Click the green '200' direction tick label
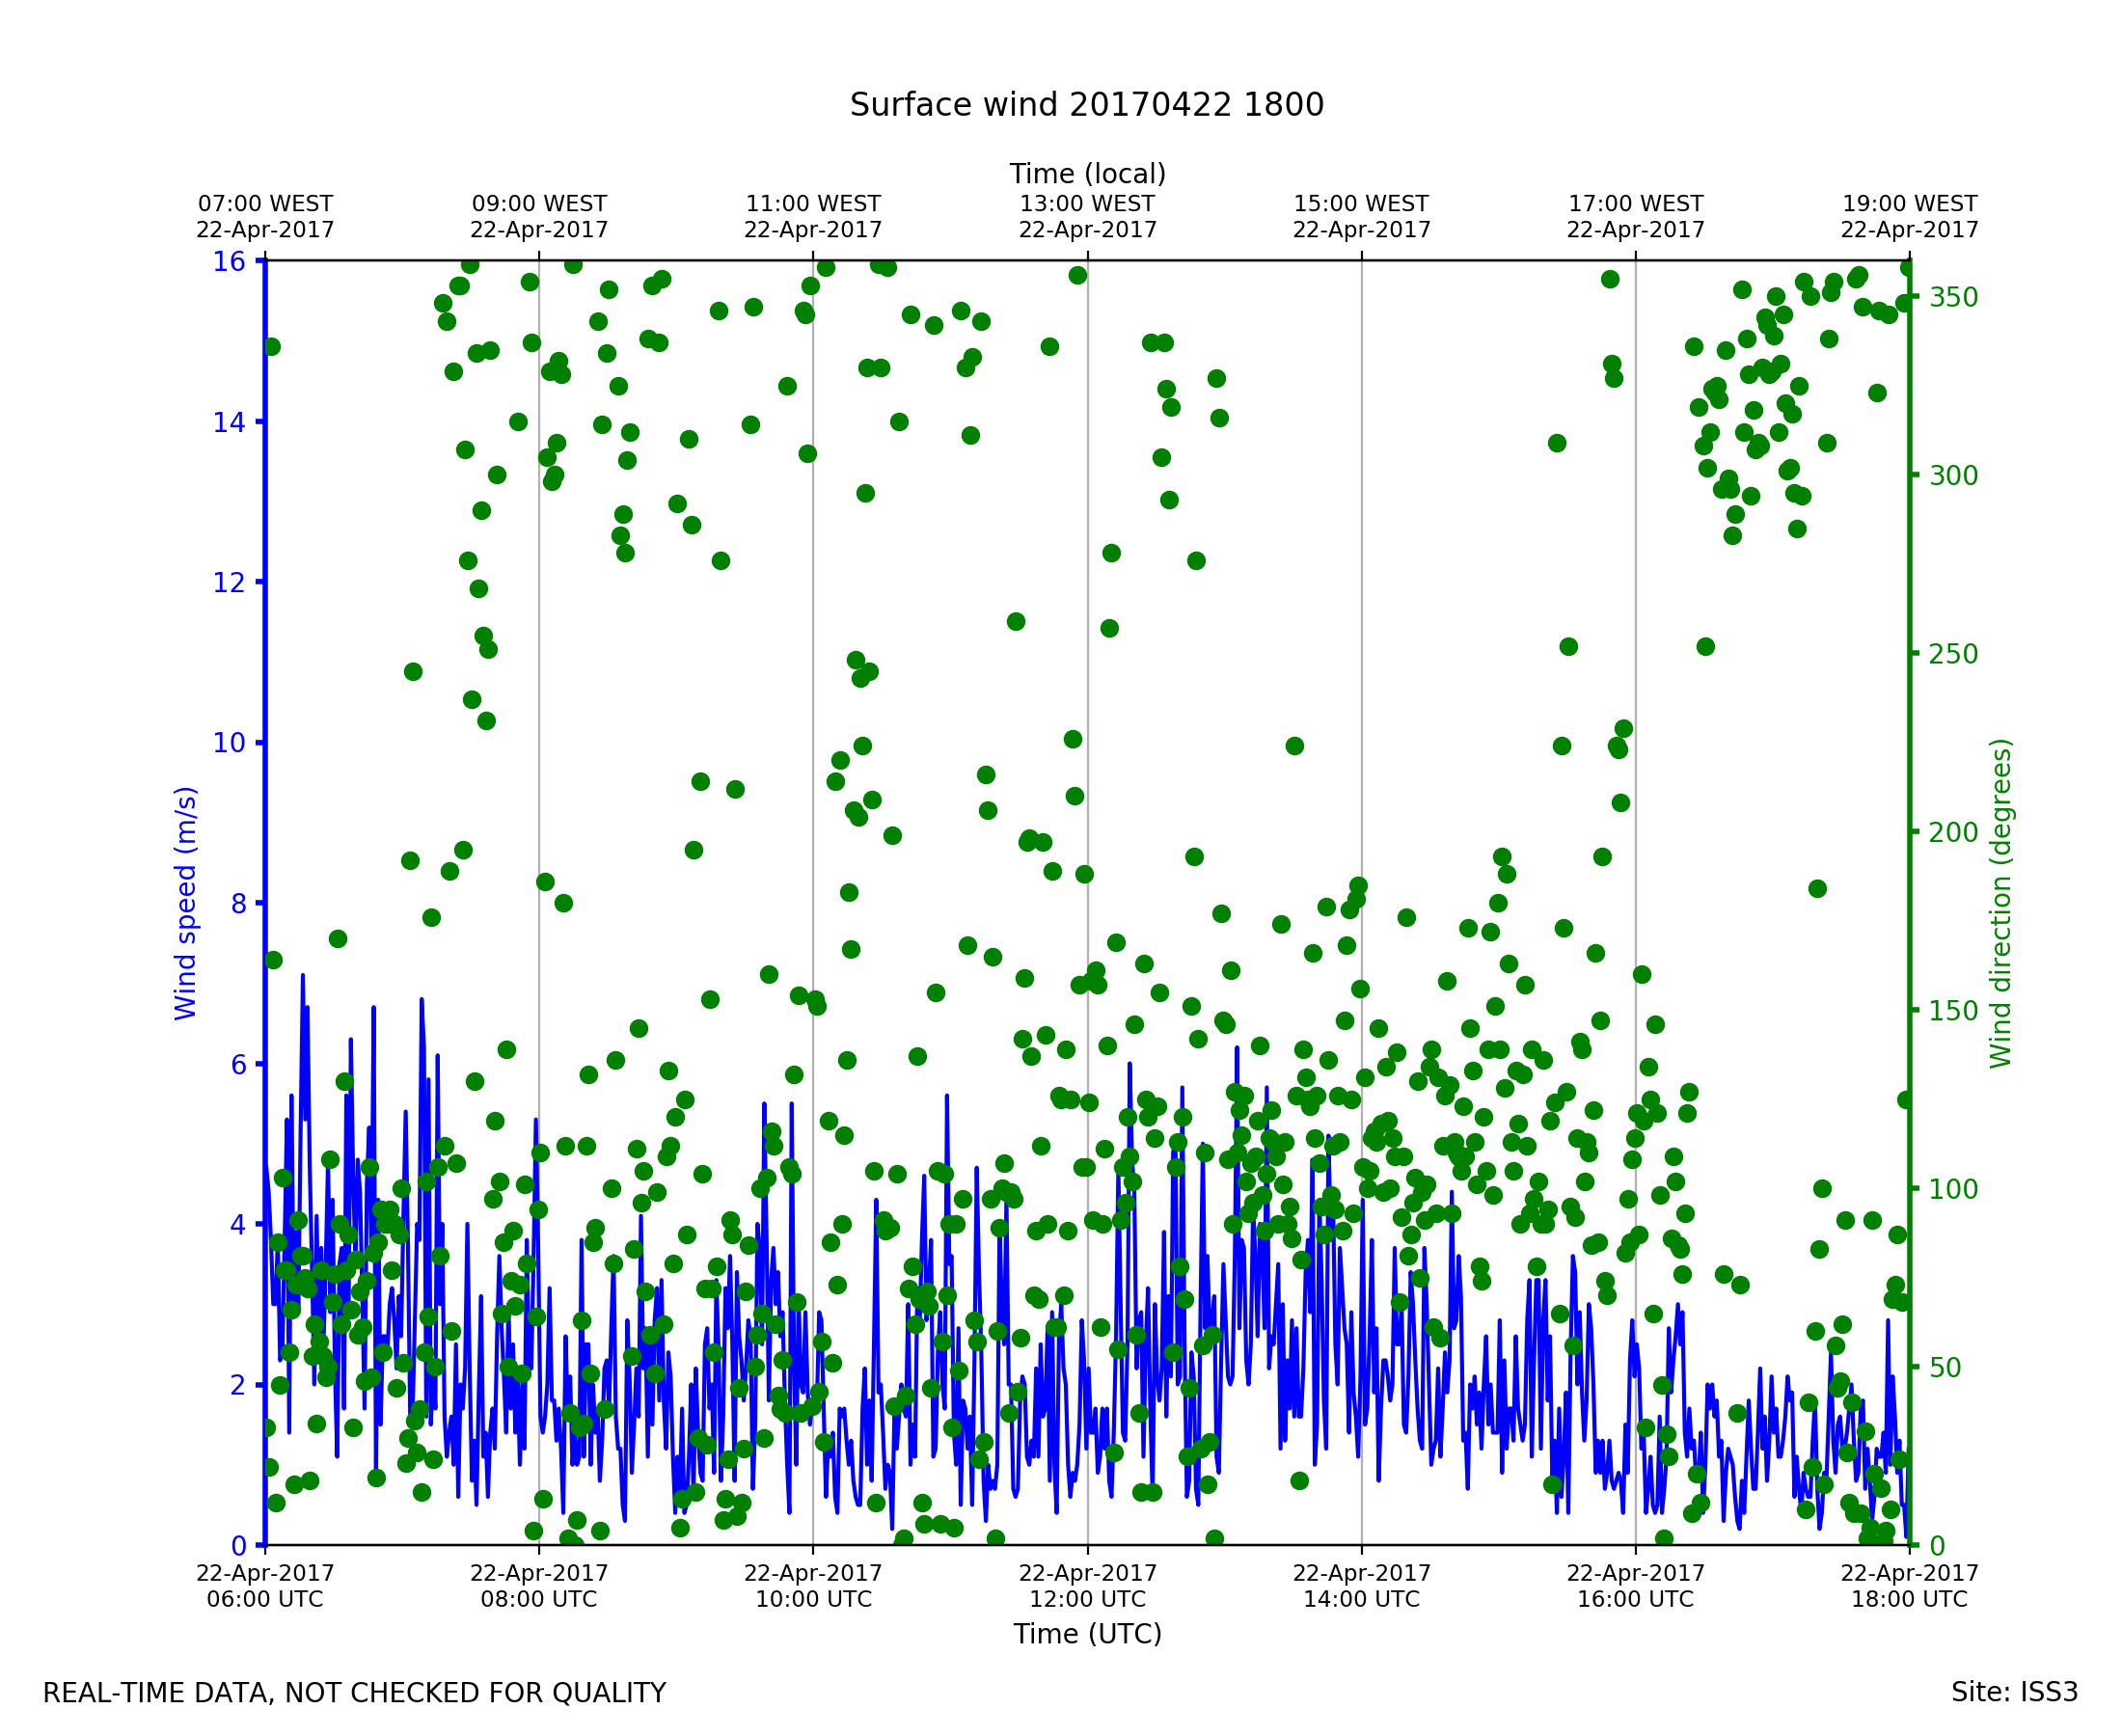 [1953, 833]
